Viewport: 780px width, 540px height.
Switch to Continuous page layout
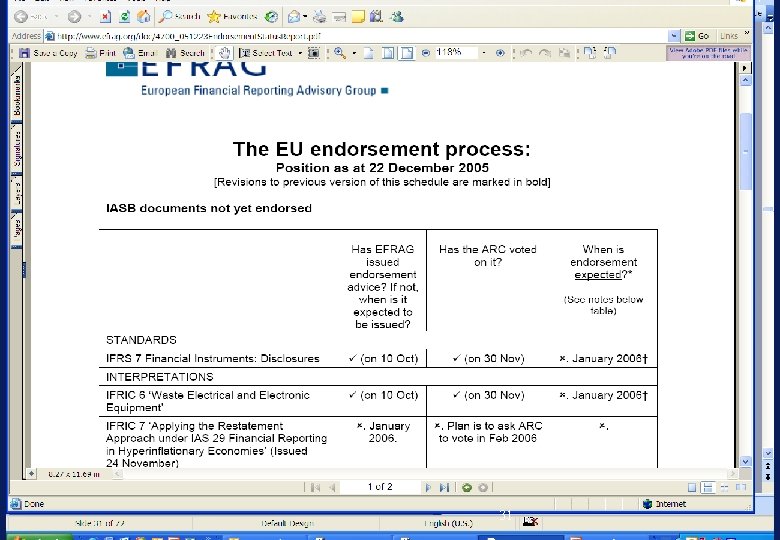[707, 488]
